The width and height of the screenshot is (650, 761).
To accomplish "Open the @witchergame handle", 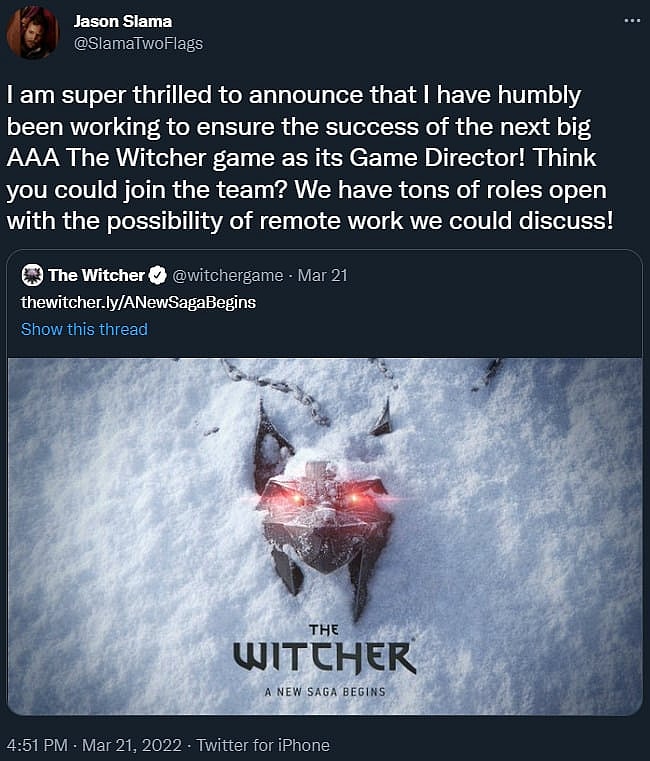I will [x=228, y=276].
